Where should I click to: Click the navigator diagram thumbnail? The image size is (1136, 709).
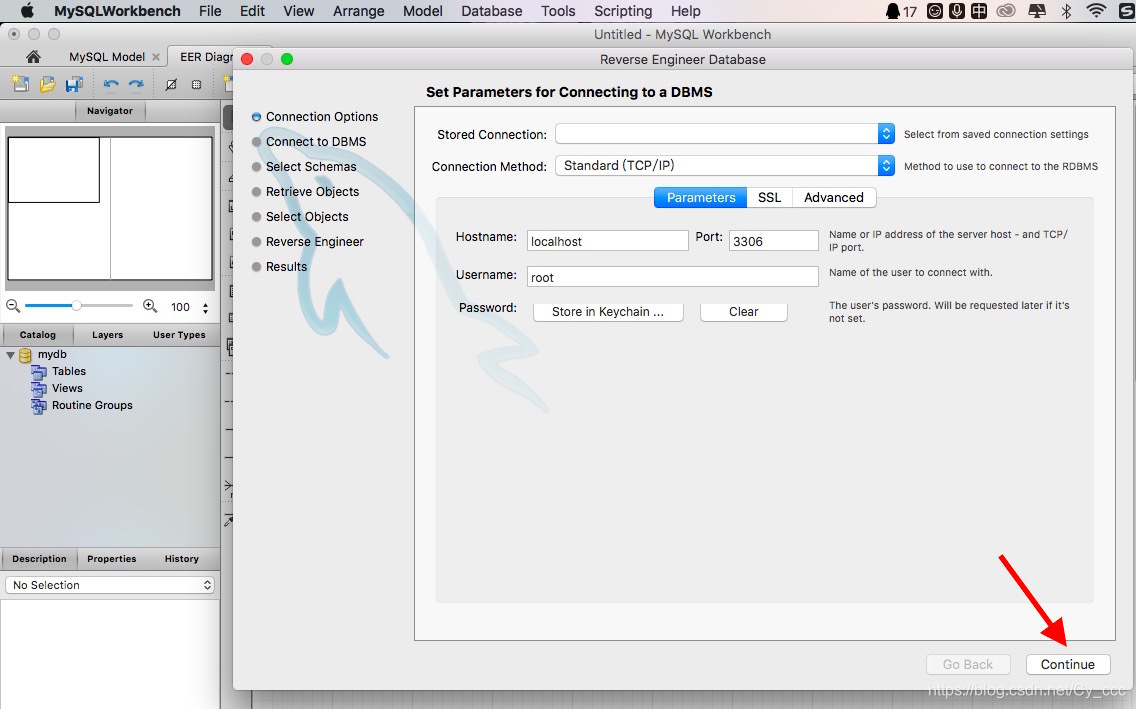(110, 208)
